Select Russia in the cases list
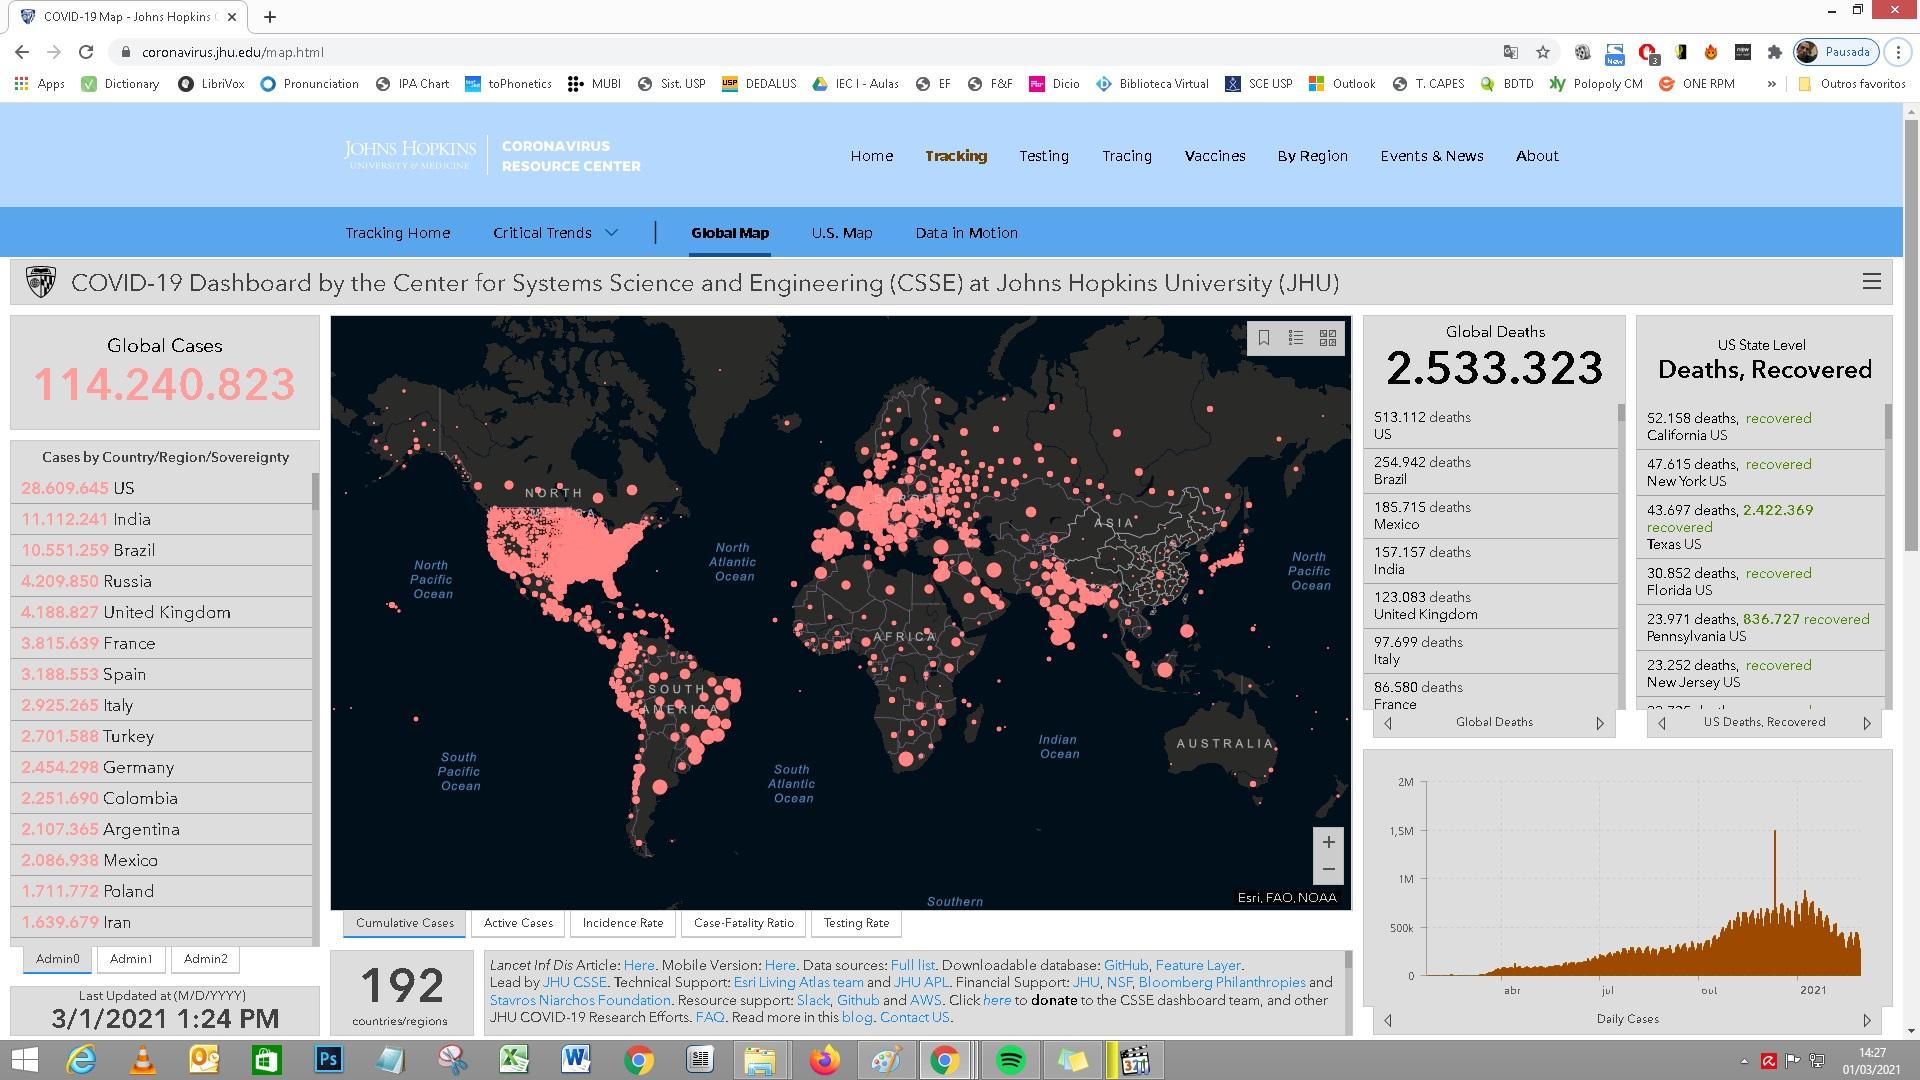This screenshot has width=1920, height=1080. click(162, 581)
